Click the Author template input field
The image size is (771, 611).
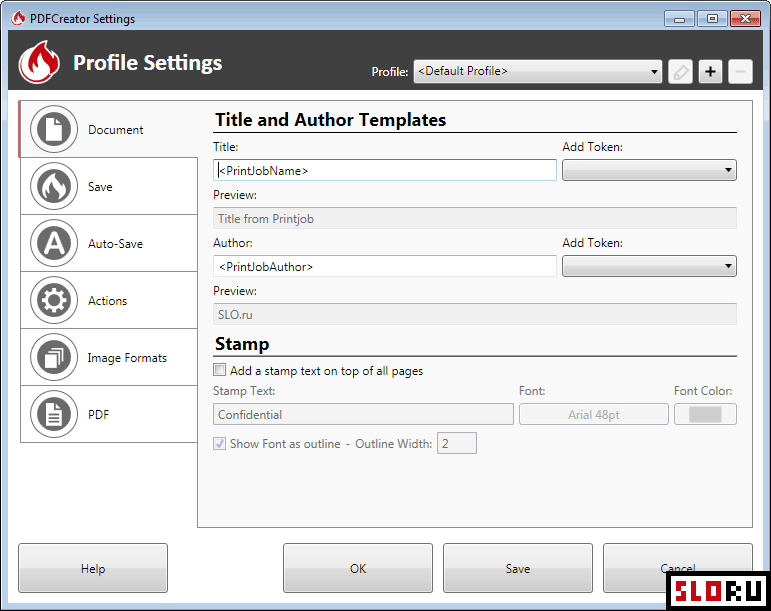click(385, 266)
